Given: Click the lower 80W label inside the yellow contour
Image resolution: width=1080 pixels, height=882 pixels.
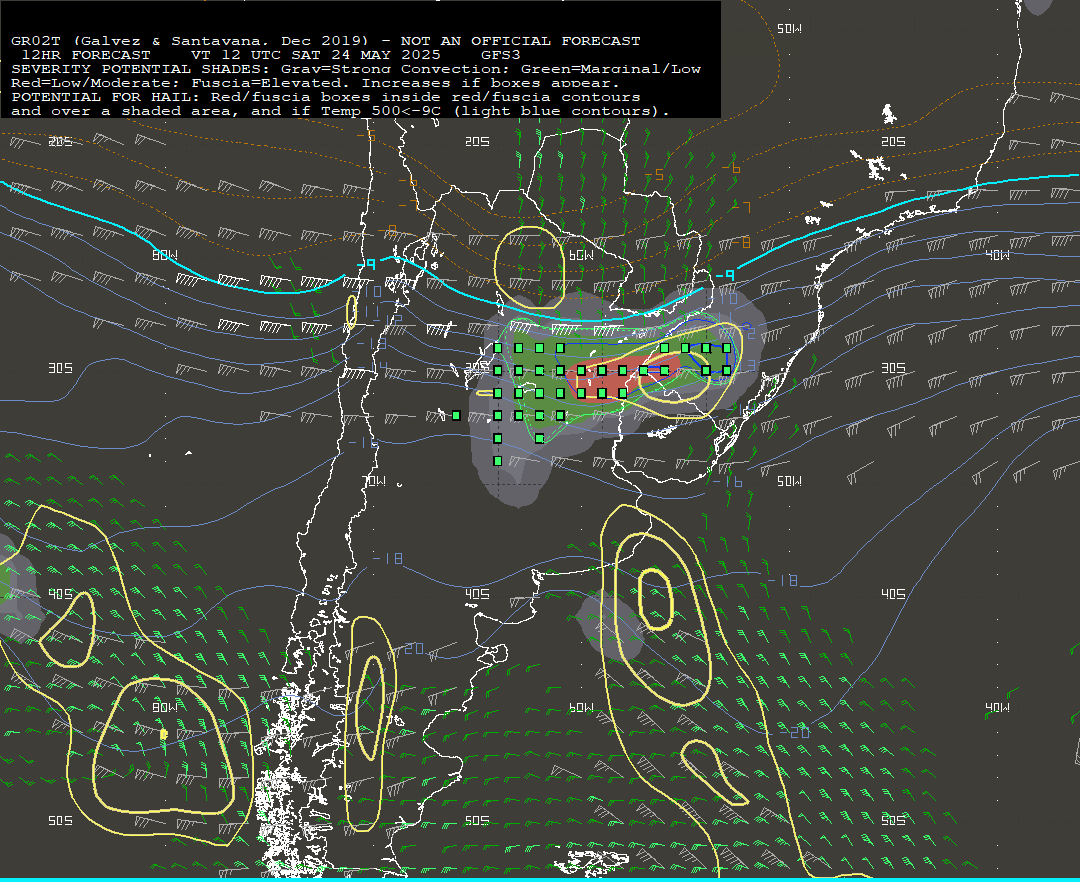Looking at the screenshot, I should point(165,707).
